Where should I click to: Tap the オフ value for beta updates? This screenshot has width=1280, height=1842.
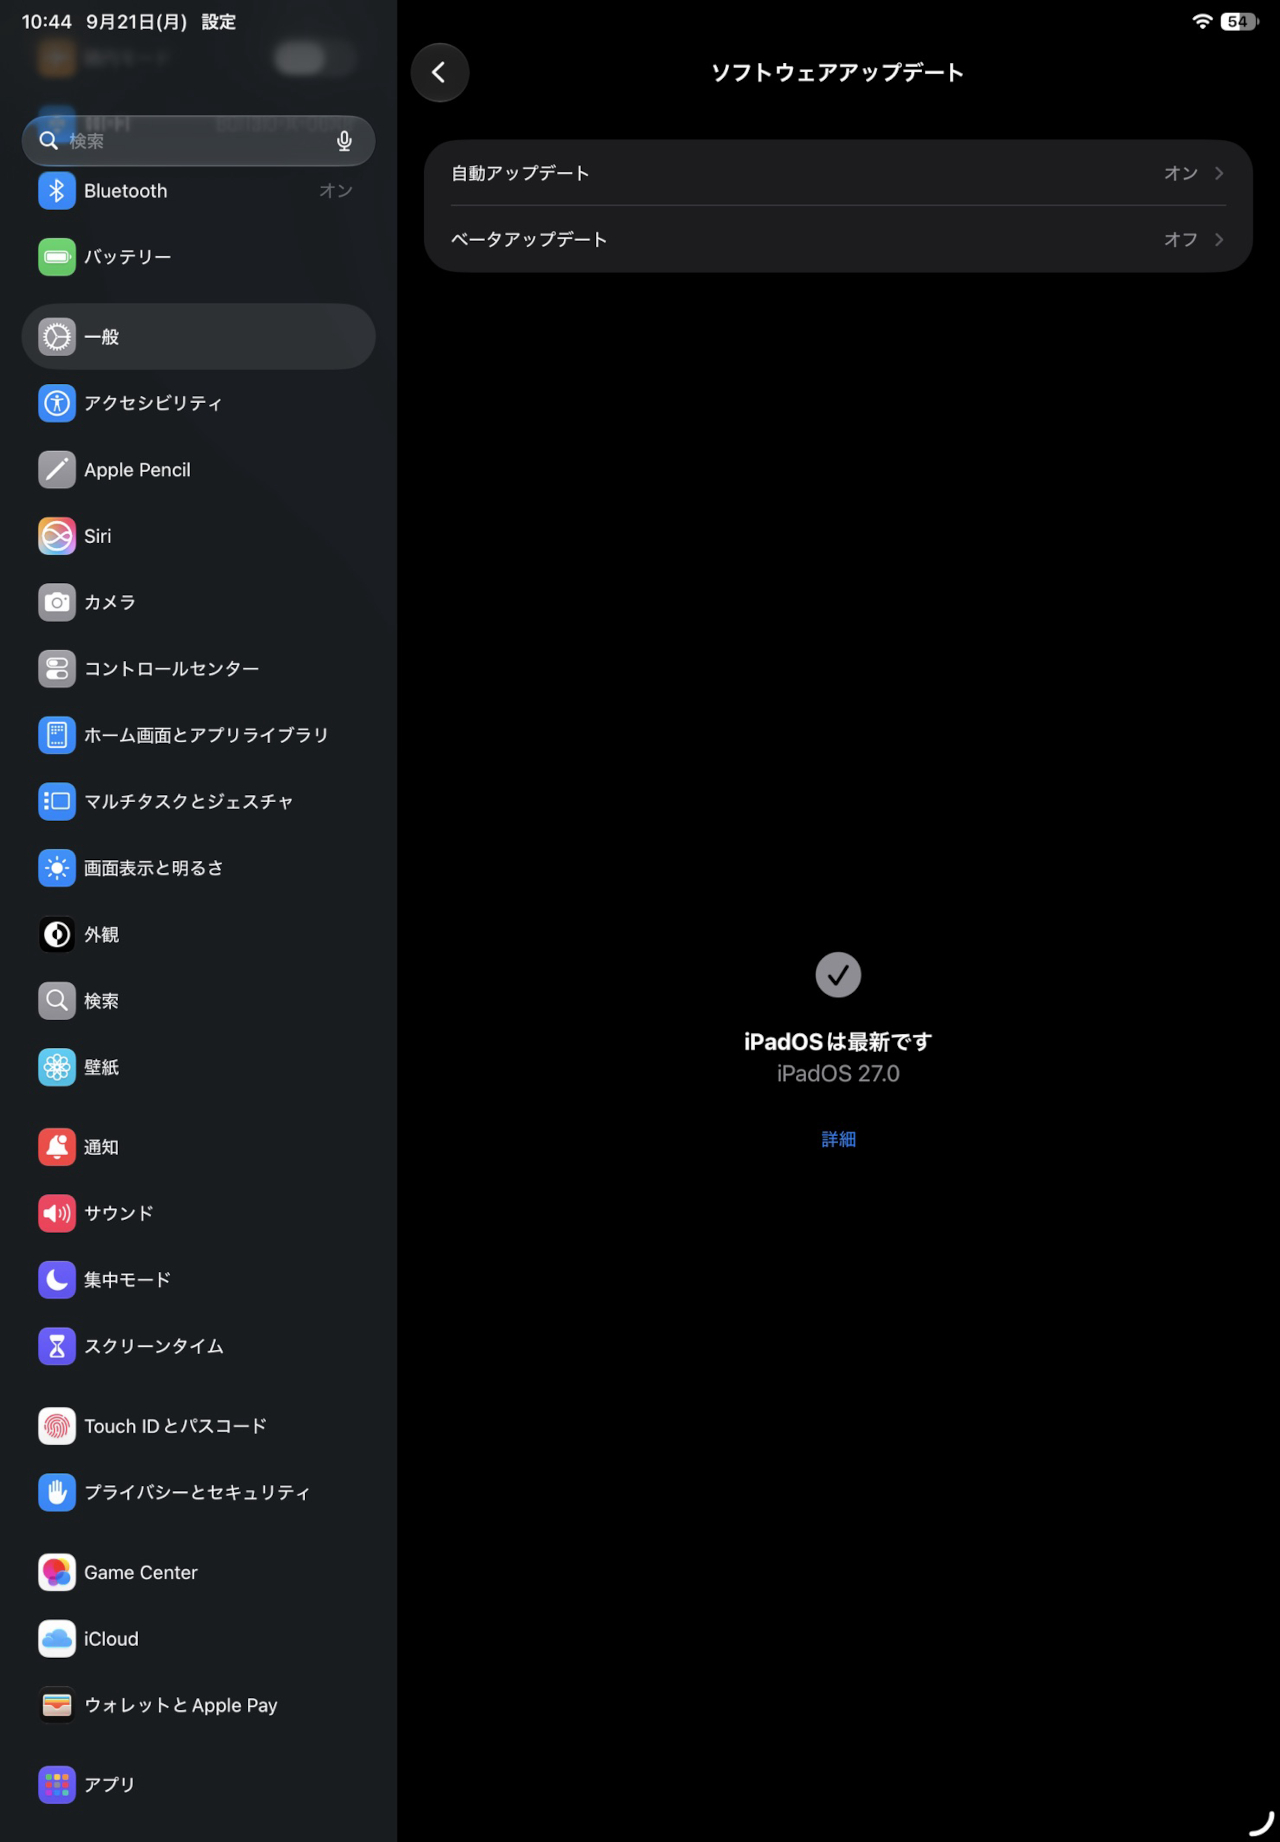[x=1181, y=239]
